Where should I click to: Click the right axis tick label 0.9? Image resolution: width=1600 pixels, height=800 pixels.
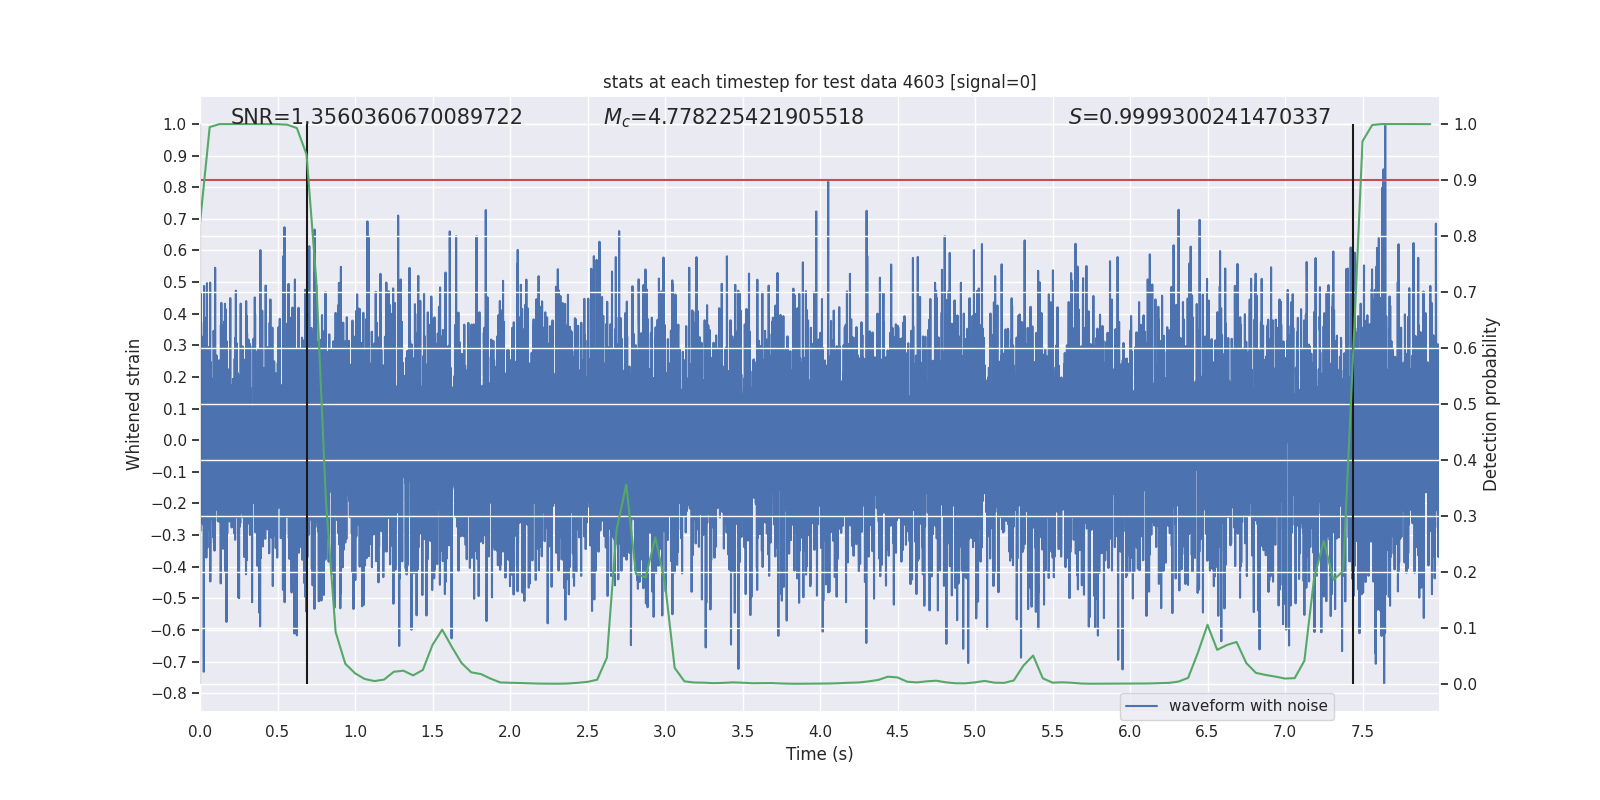[1465, 180]
